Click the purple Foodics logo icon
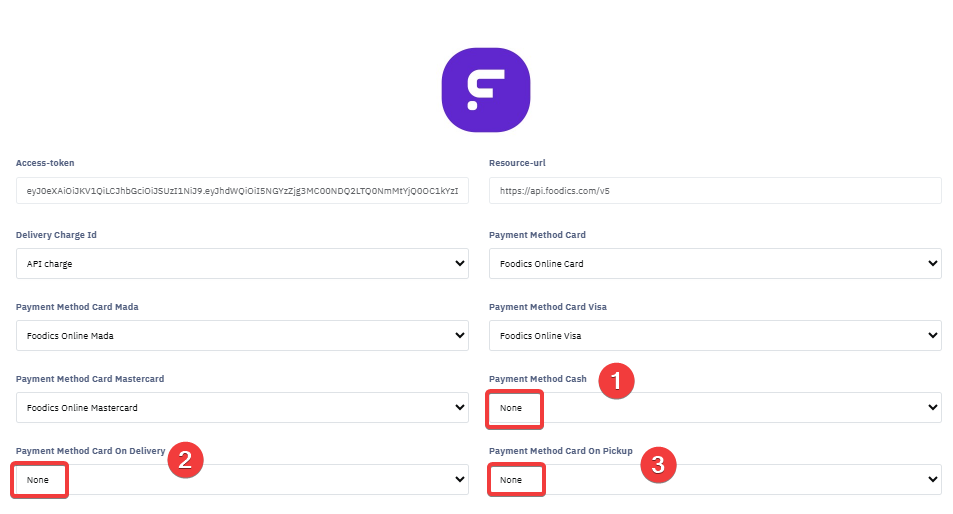953x514 pixels. 485,89
